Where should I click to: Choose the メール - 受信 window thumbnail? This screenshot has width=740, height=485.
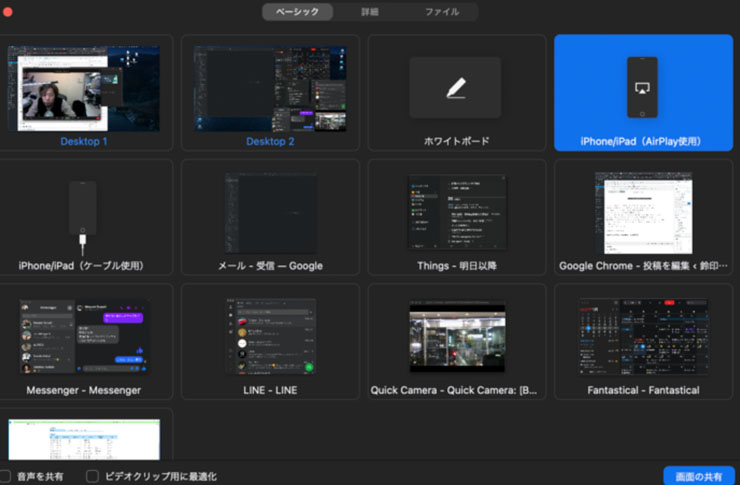tap(270, 212)
